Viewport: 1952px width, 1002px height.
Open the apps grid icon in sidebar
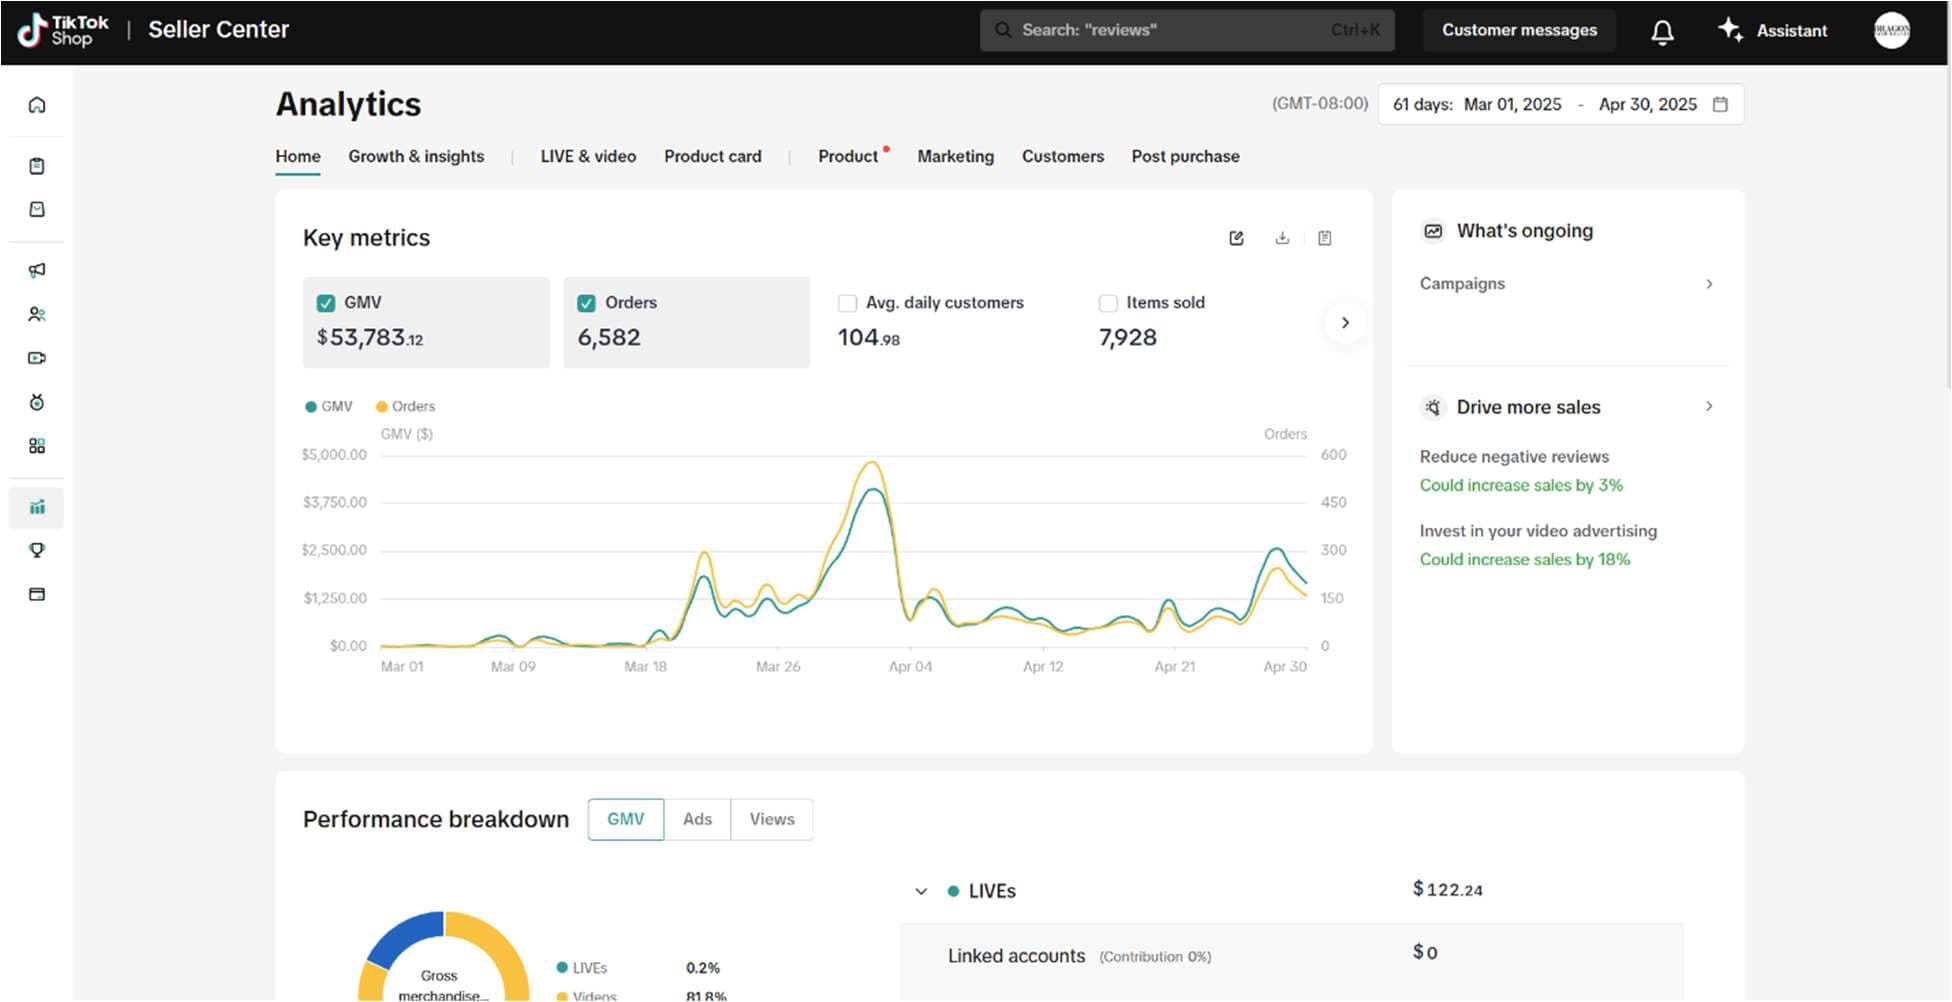(x=37, y=446)
